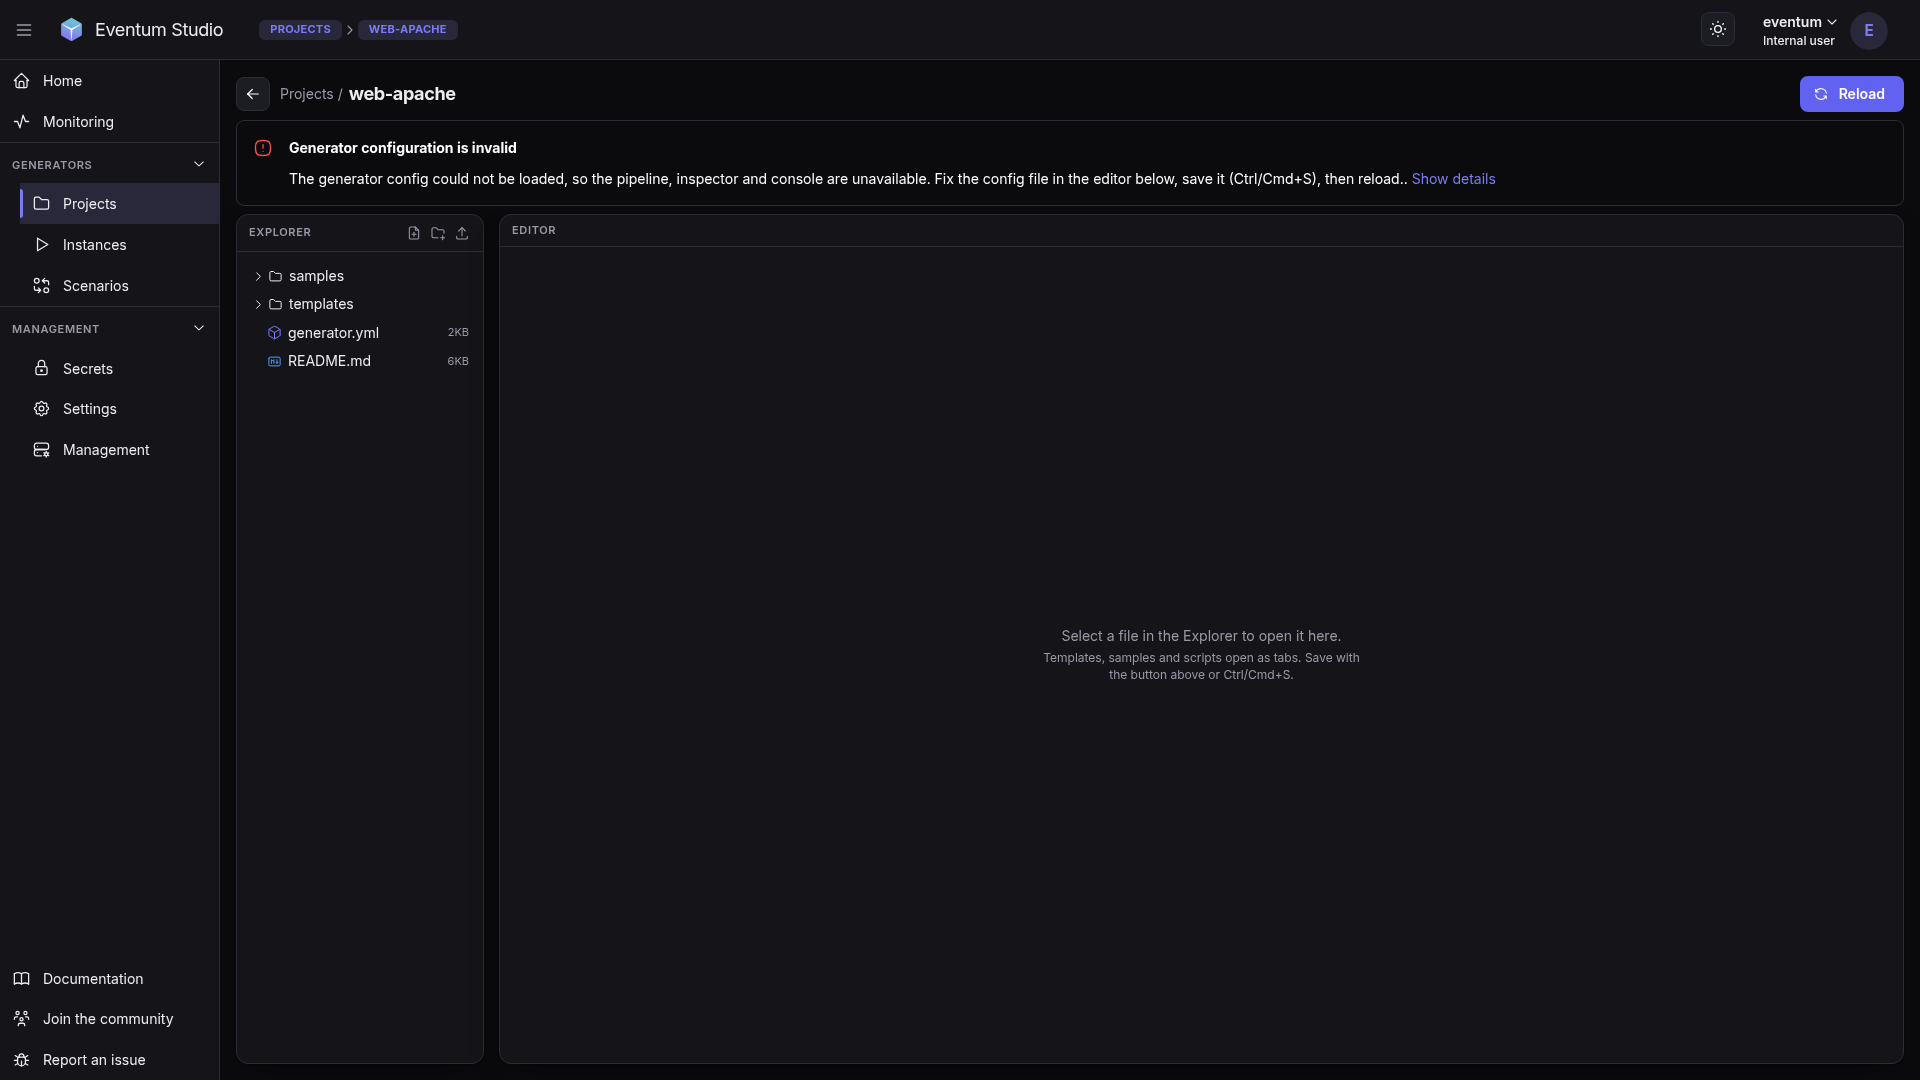Screen dimensions: 1920x1080
Task: Toggle light/dark theme sun icon
Action: coord(1718,30)
